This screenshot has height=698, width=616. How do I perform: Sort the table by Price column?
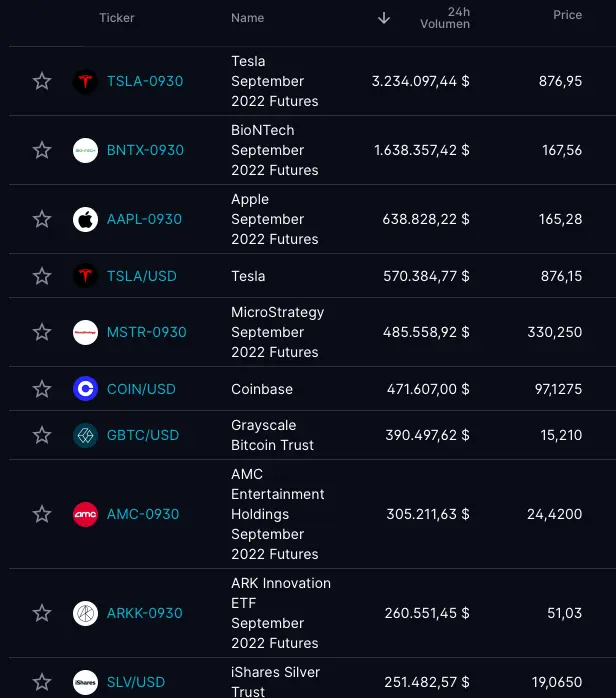coord(567,16)
